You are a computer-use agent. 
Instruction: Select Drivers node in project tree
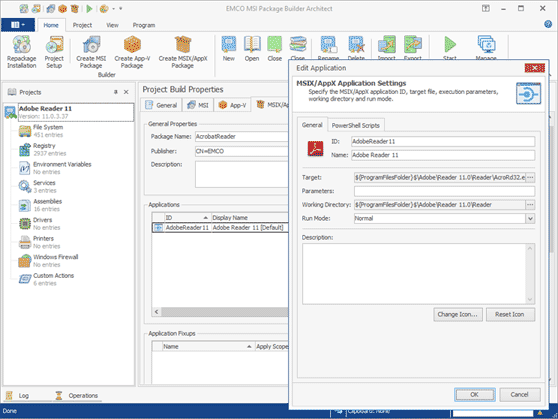pos(40,224)
